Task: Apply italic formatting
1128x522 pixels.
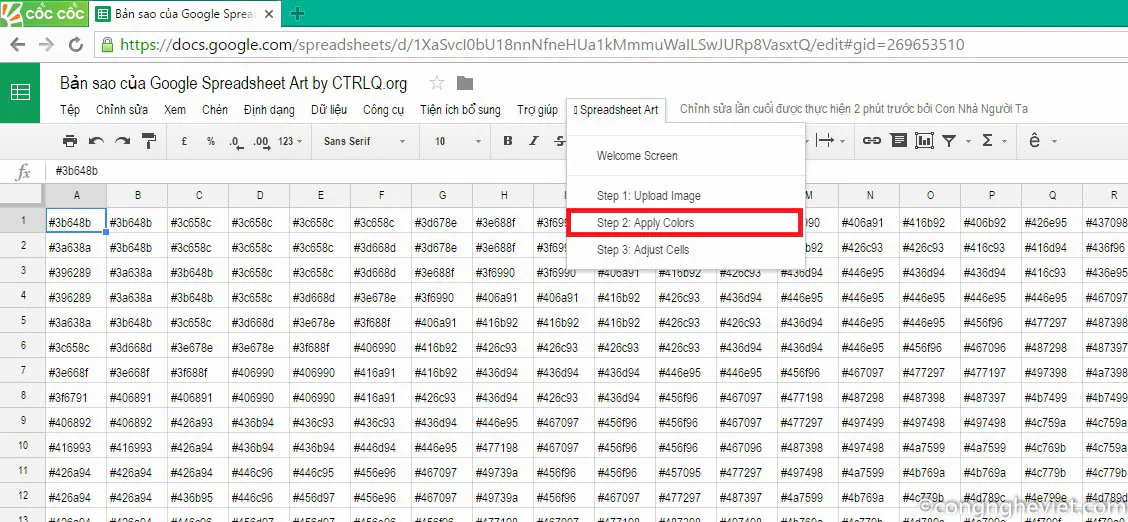Action: point(534,141)
